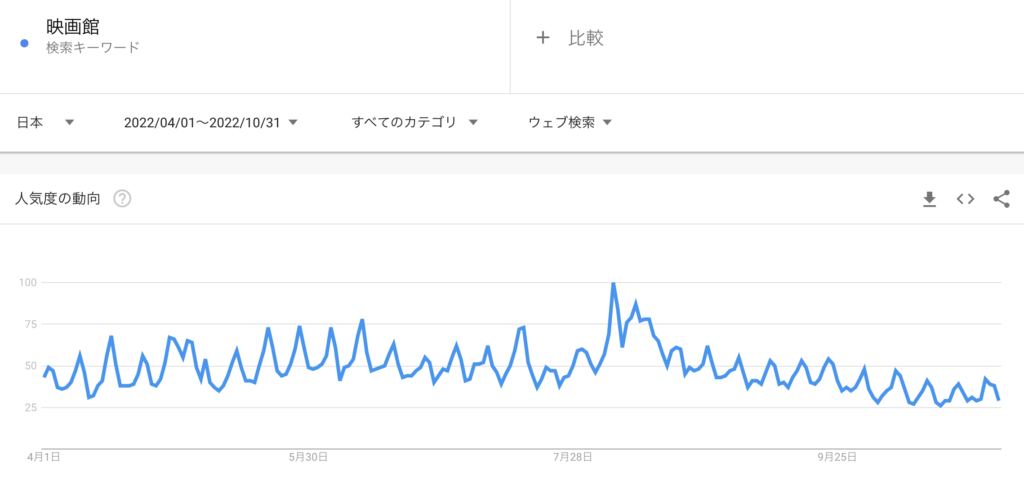Open the help question mark beside 人気度の動向
This screenshot has height=485, width=1024.
[x=122, y=198]
